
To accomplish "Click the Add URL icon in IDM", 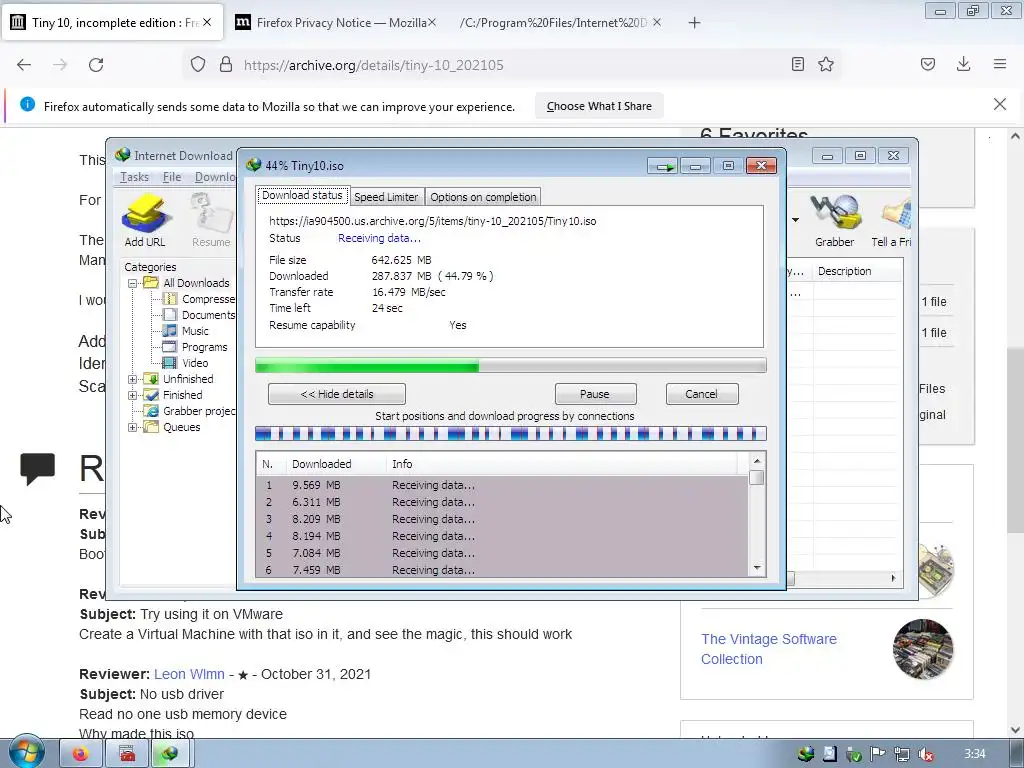I will (x=146, y=220).
